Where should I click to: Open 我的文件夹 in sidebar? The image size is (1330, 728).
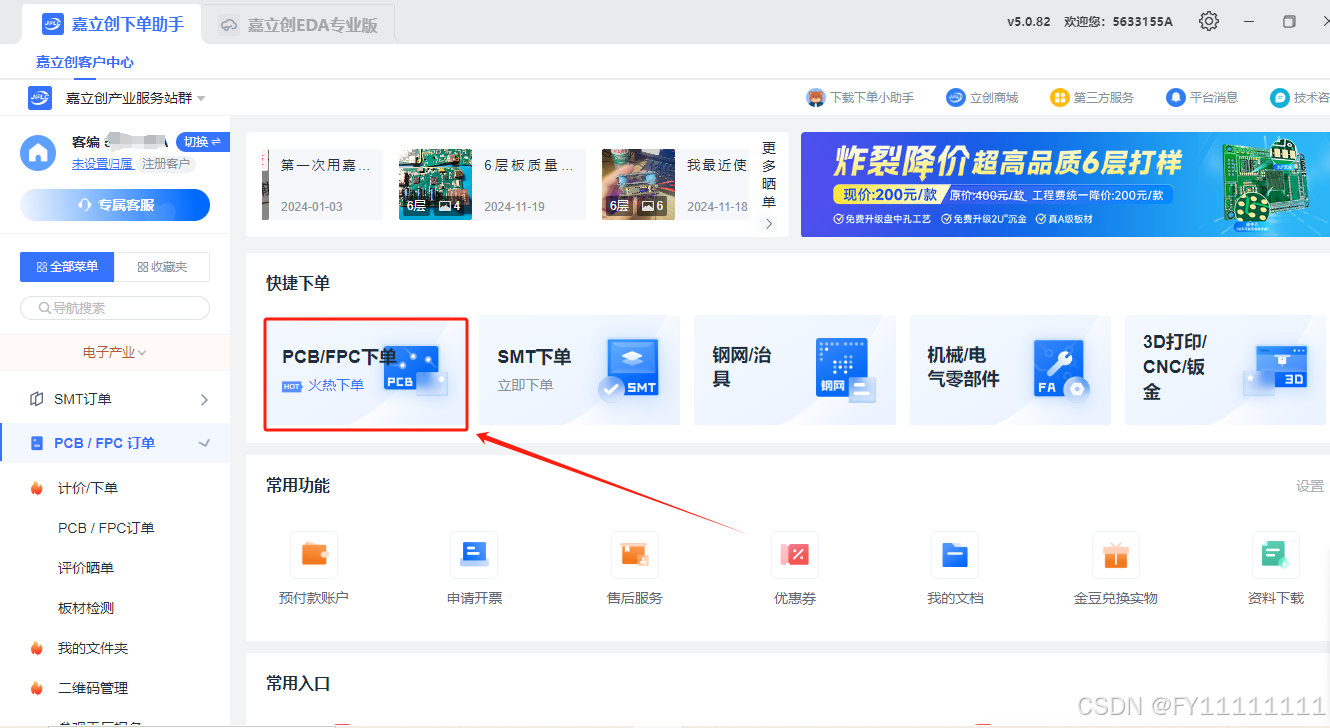tap(93, 648)
